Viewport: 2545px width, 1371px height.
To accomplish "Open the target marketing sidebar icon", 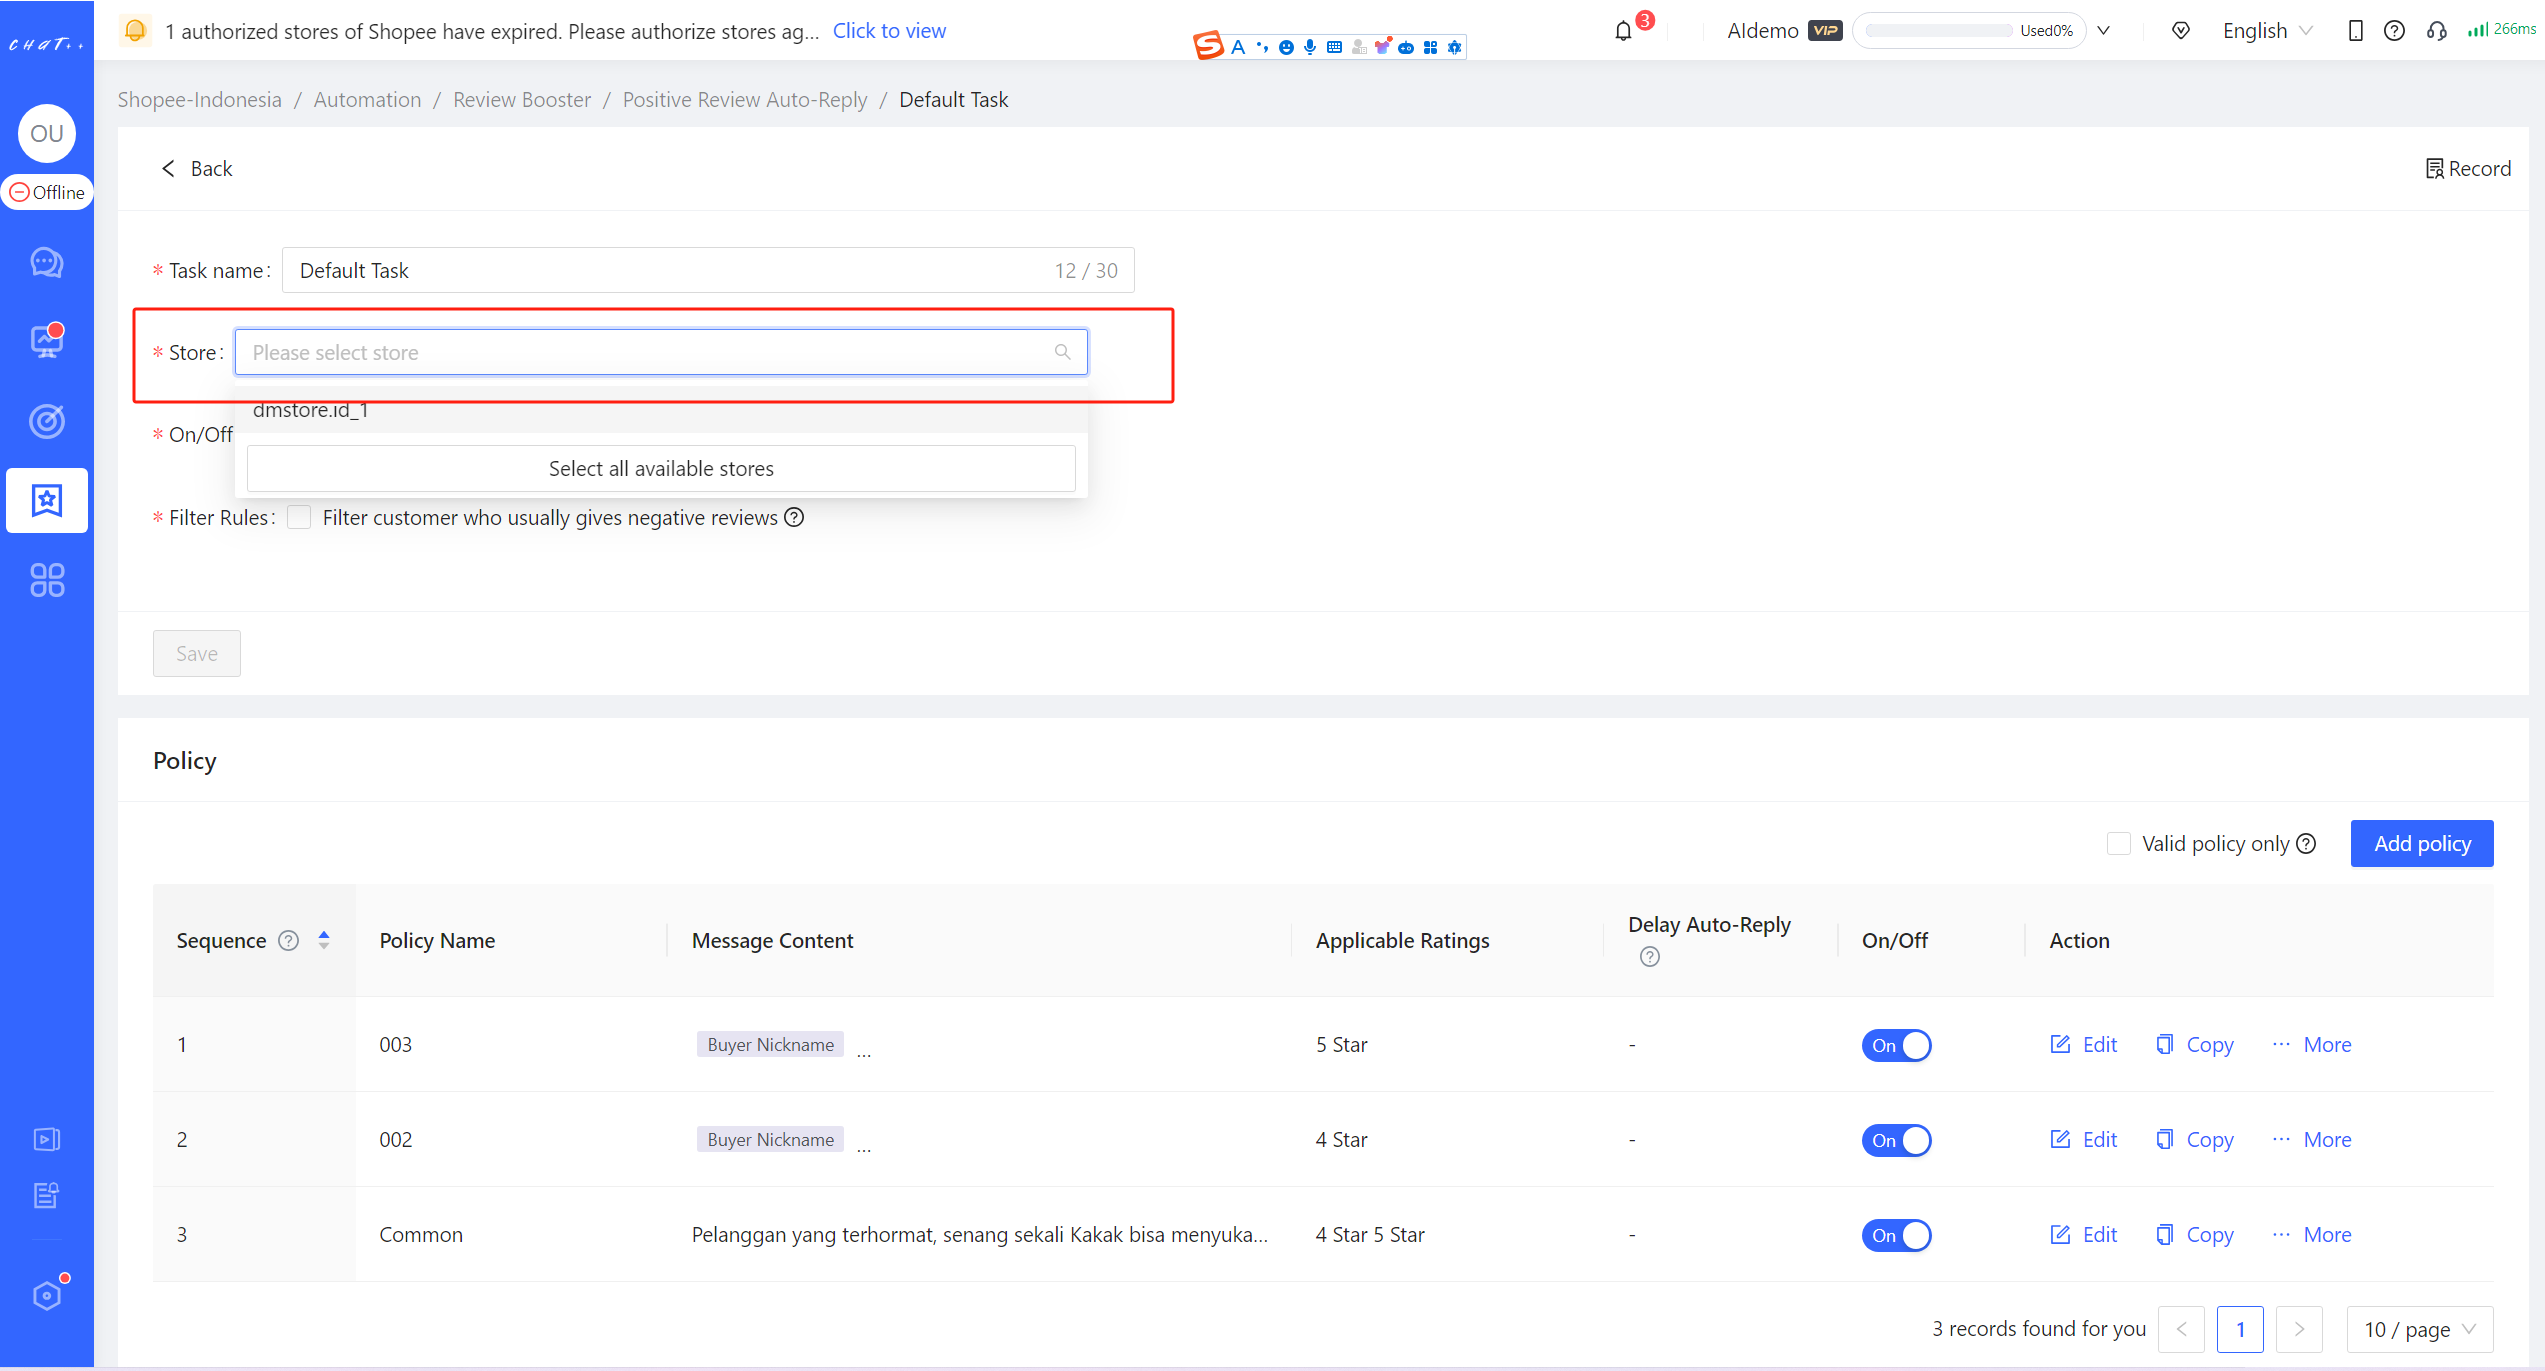I will (x=47, y=421).
